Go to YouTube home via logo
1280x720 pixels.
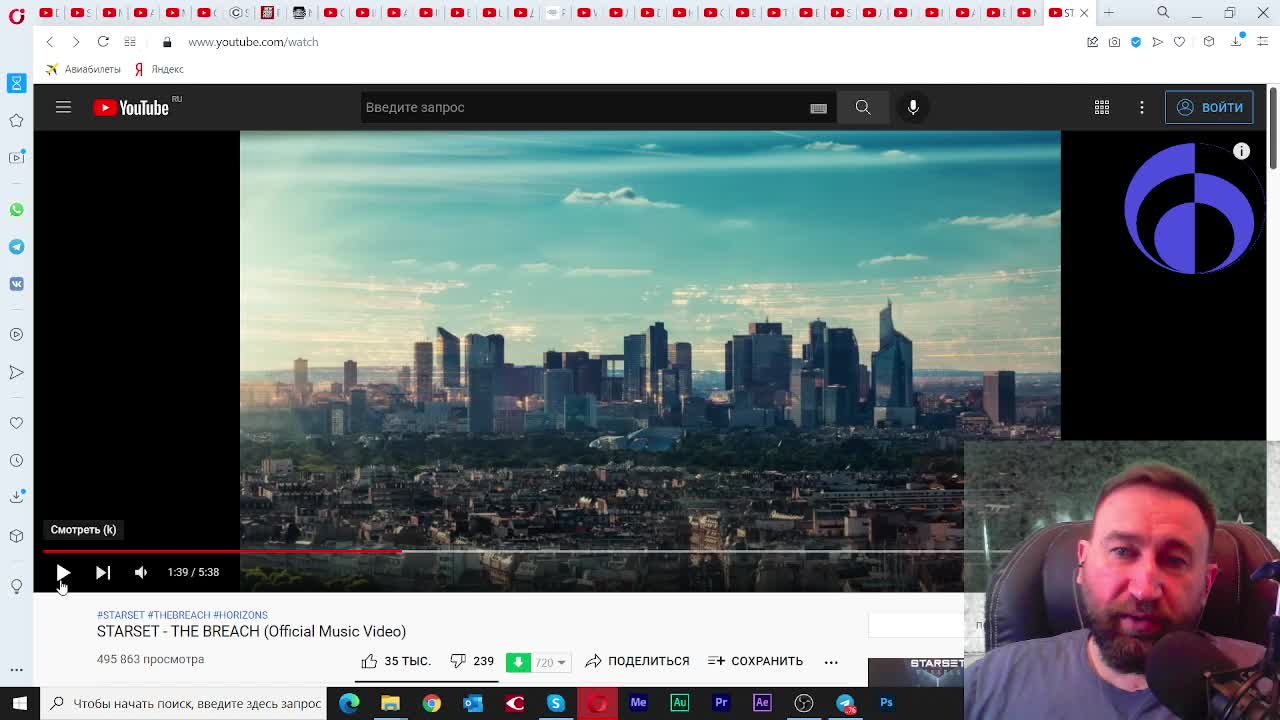(x=132, y=107)
